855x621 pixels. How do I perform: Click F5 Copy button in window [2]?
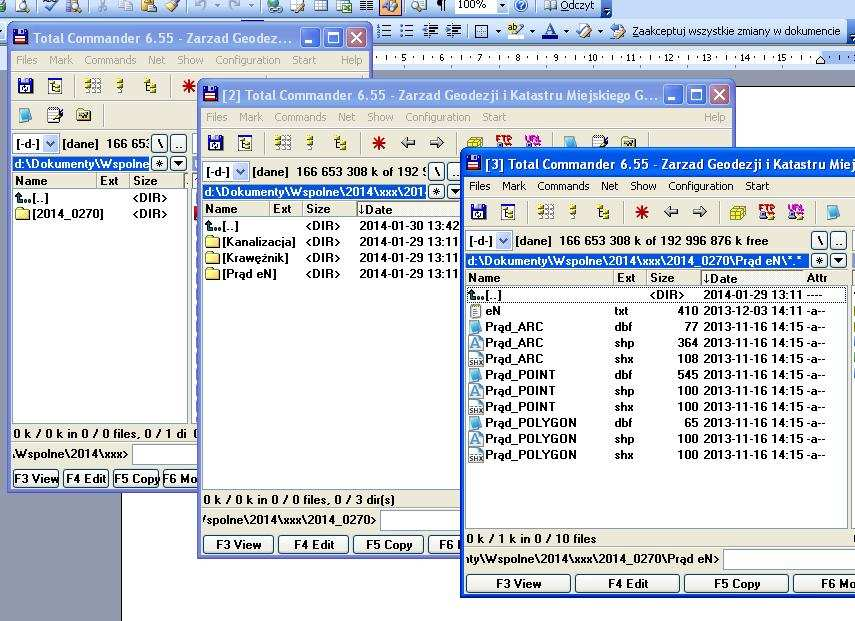click(389, 545)
